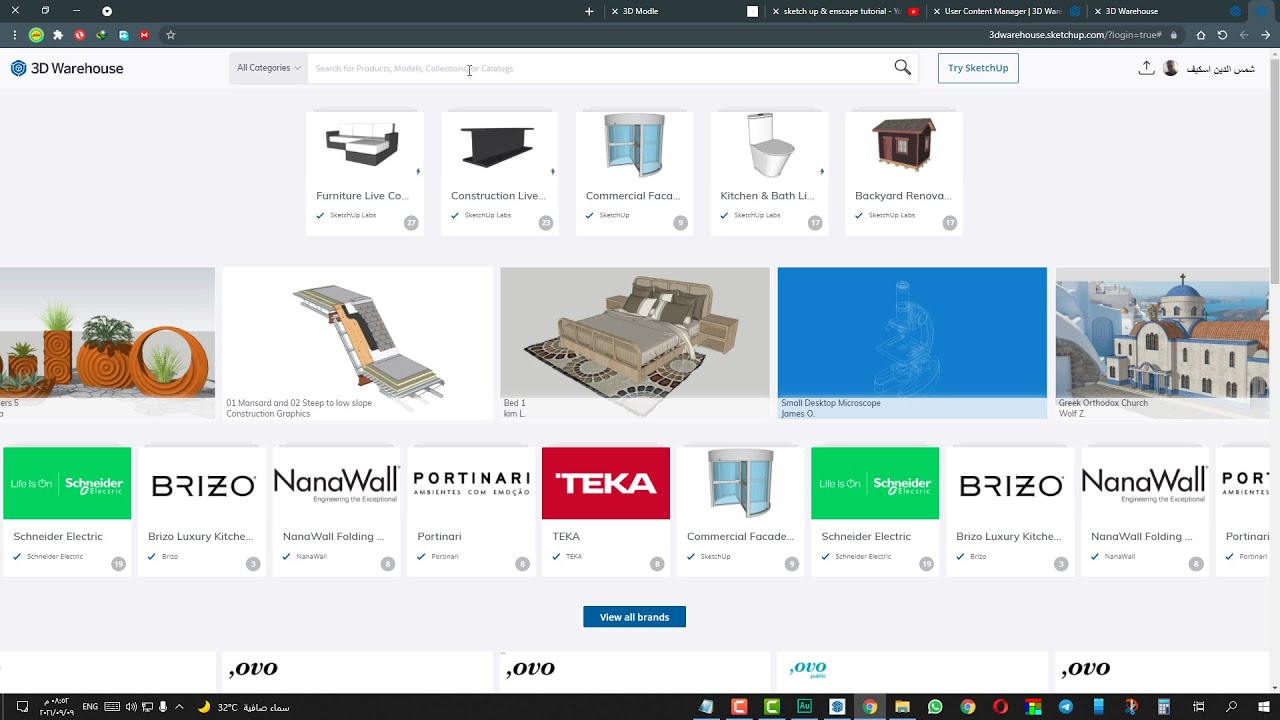Open a new browser tab with plus

pos(589,11)
